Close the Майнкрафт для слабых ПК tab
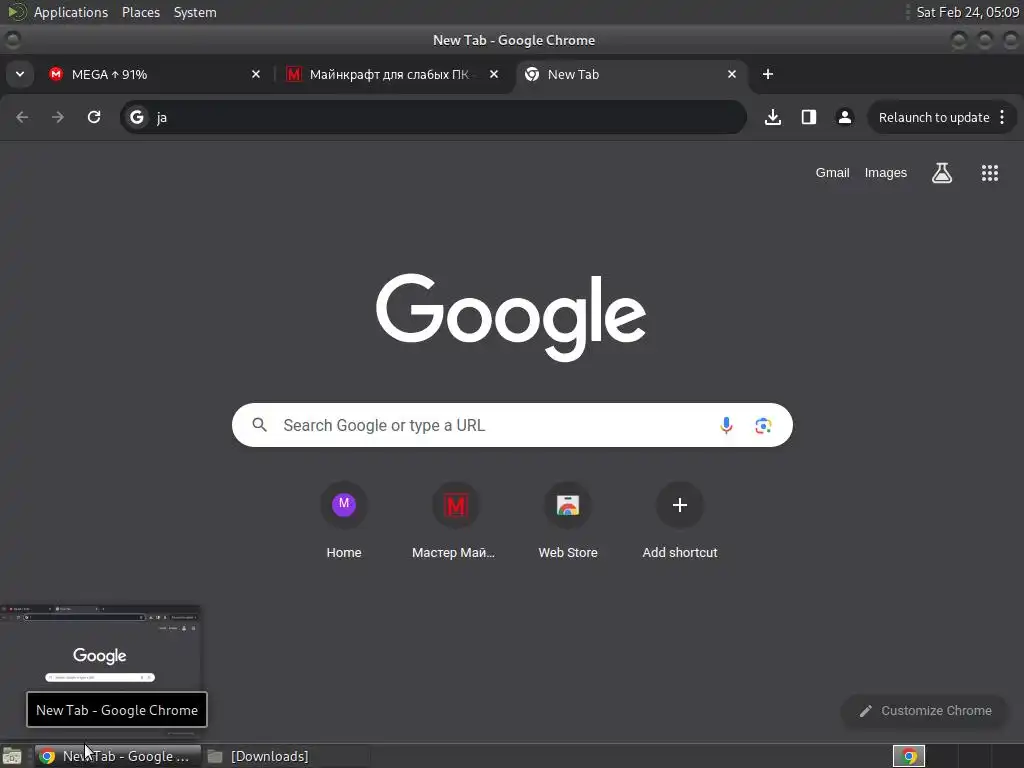Viewport: 1024px width, 768px height. 494,74
